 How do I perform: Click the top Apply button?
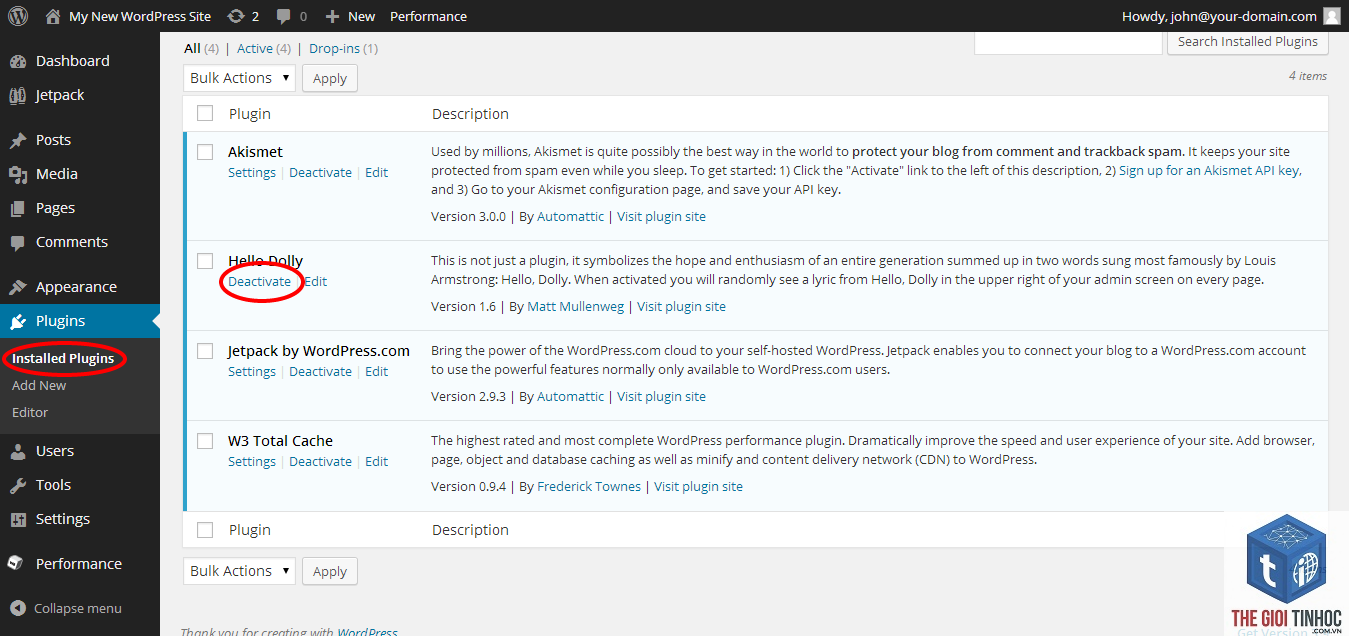click(330, 78)
